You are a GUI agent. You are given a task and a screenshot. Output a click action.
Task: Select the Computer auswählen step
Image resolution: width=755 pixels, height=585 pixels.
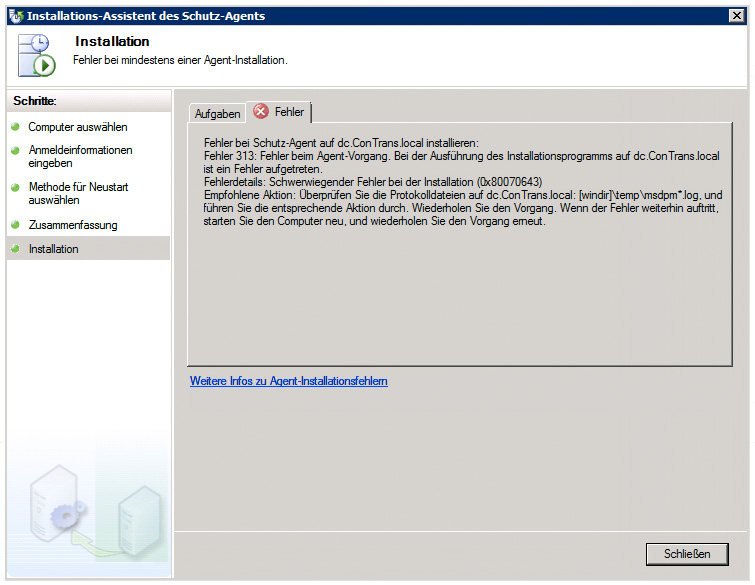[78, 127]
